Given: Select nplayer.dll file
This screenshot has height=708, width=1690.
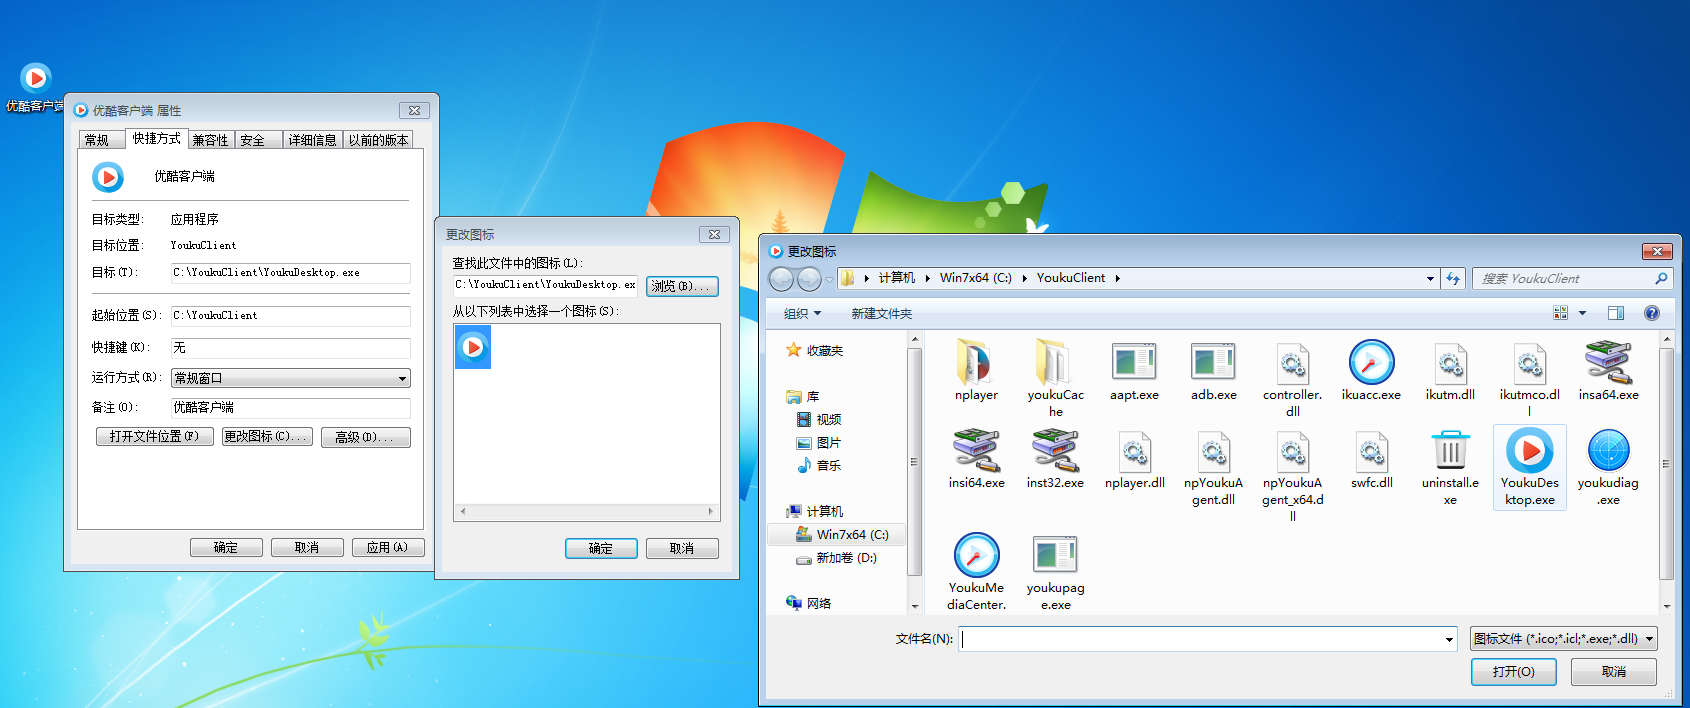Looking at the screenshot, I should tap(1134, 459).
